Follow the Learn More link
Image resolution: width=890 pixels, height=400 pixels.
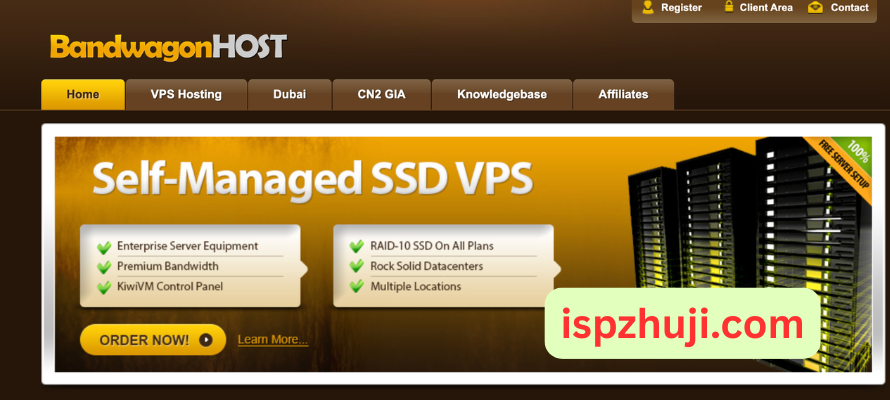(x=273, y=340)
